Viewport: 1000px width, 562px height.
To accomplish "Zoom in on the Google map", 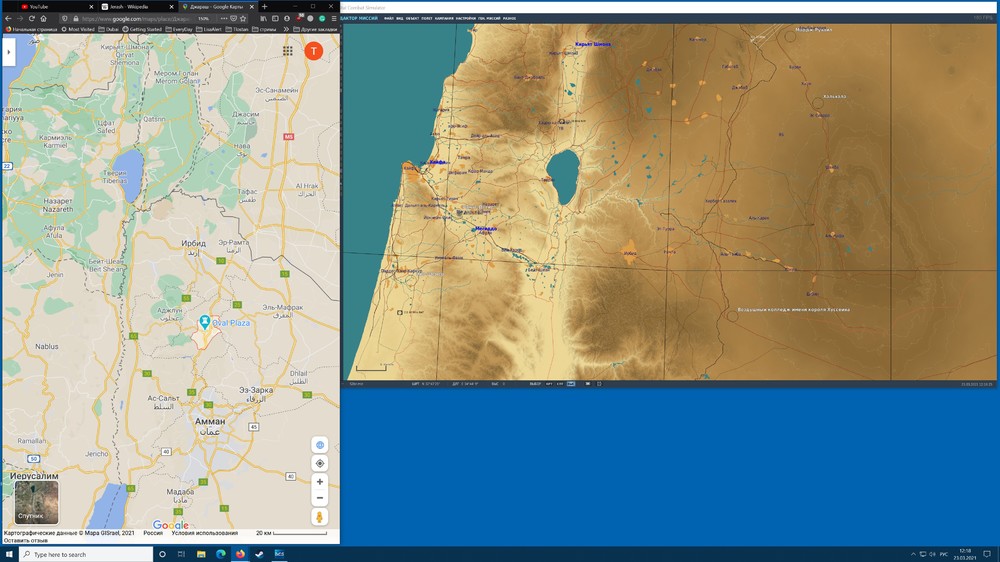I will (x=320, y=481).
